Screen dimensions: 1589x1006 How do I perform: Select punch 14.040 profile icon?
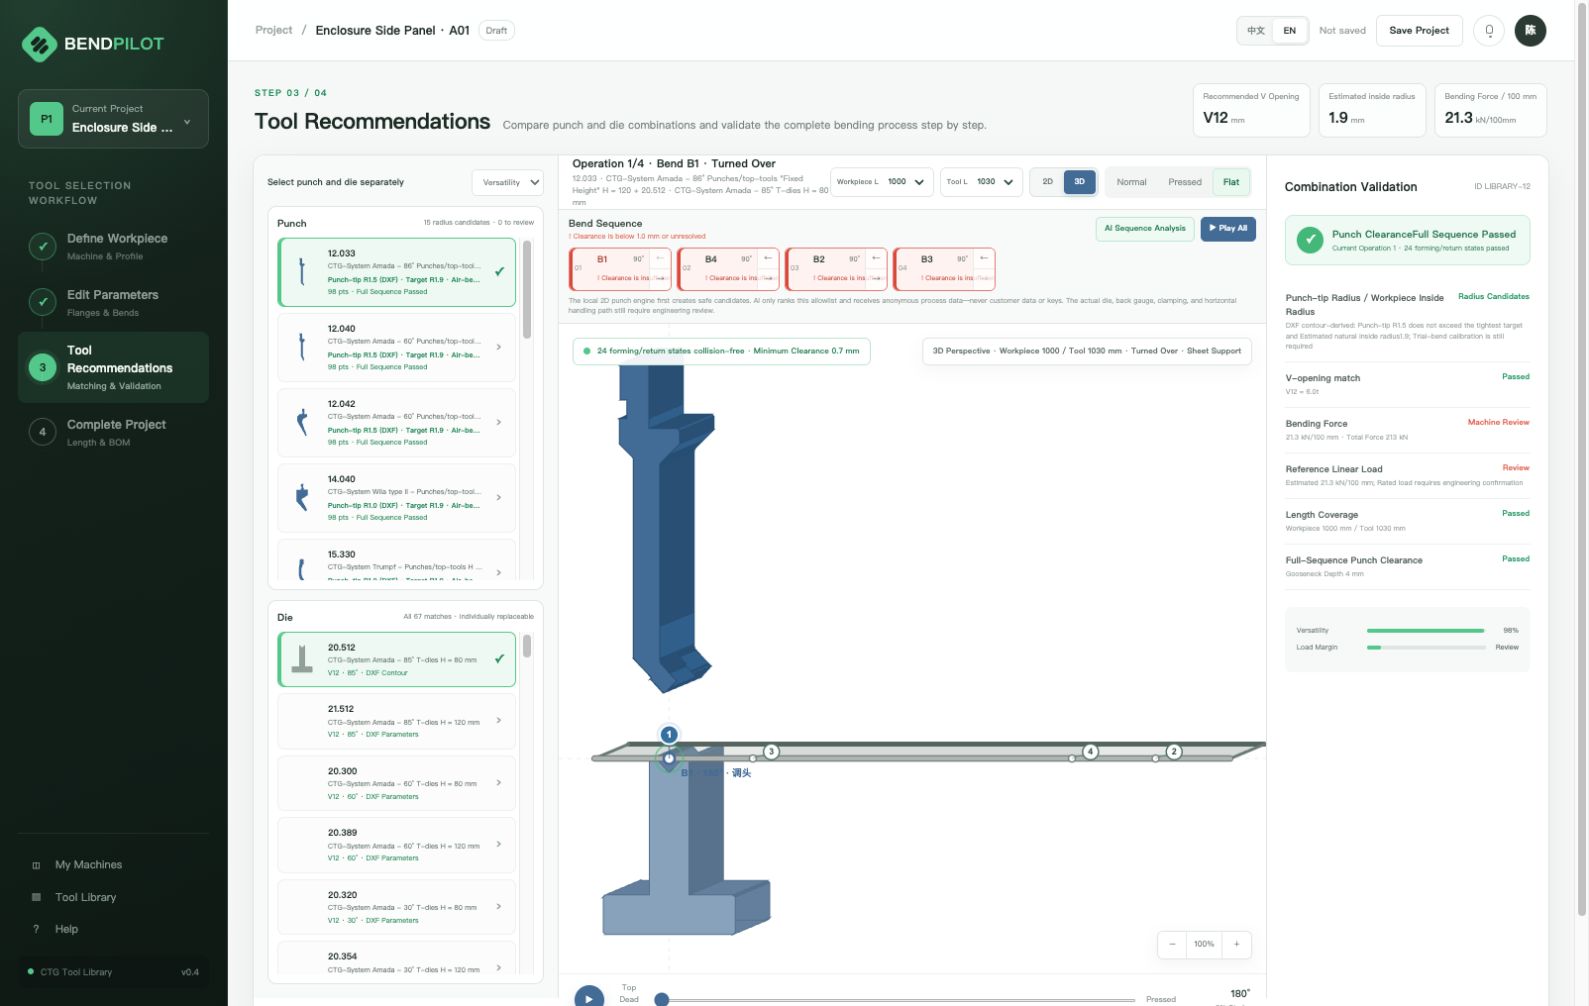[x=302, y=497]
